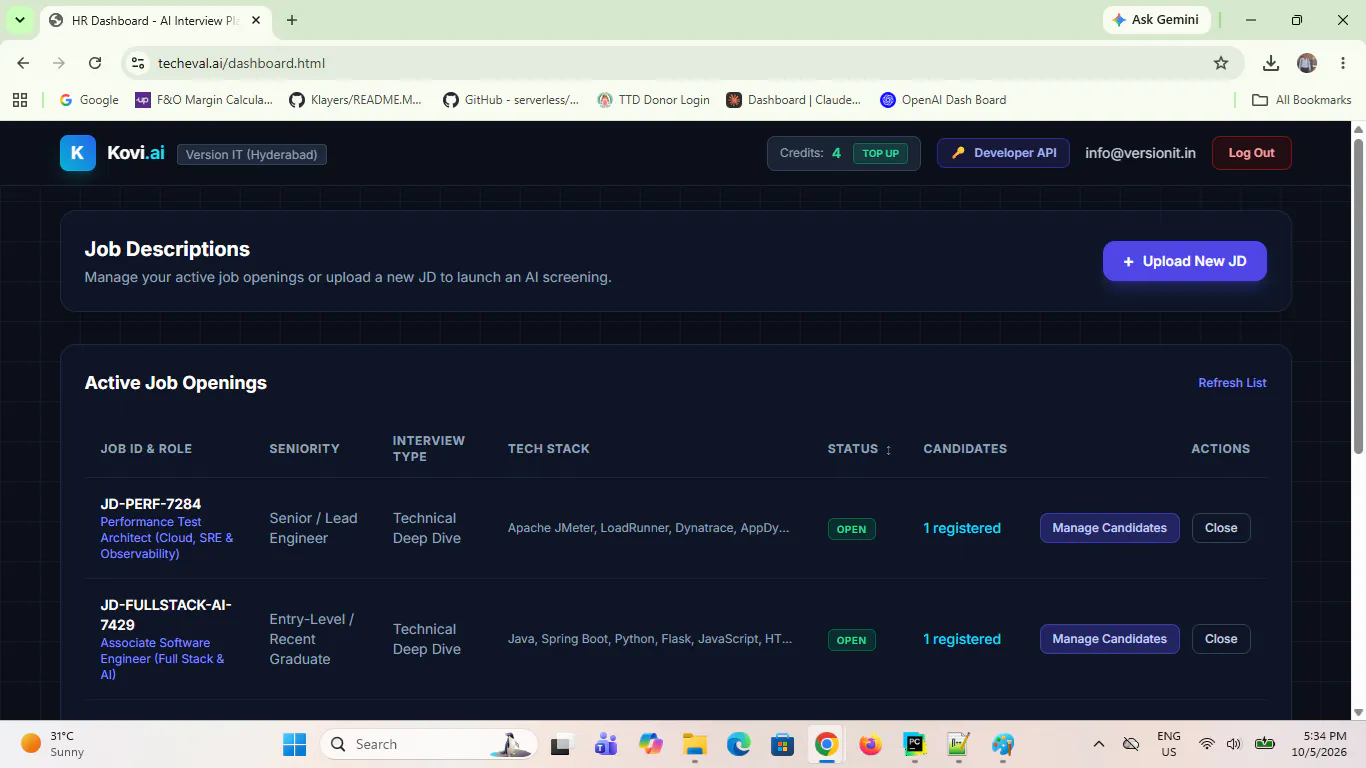This screenshot has width=1366, height=768.
Task: Upload a new JD
Action: click(x=1184, y=261)
